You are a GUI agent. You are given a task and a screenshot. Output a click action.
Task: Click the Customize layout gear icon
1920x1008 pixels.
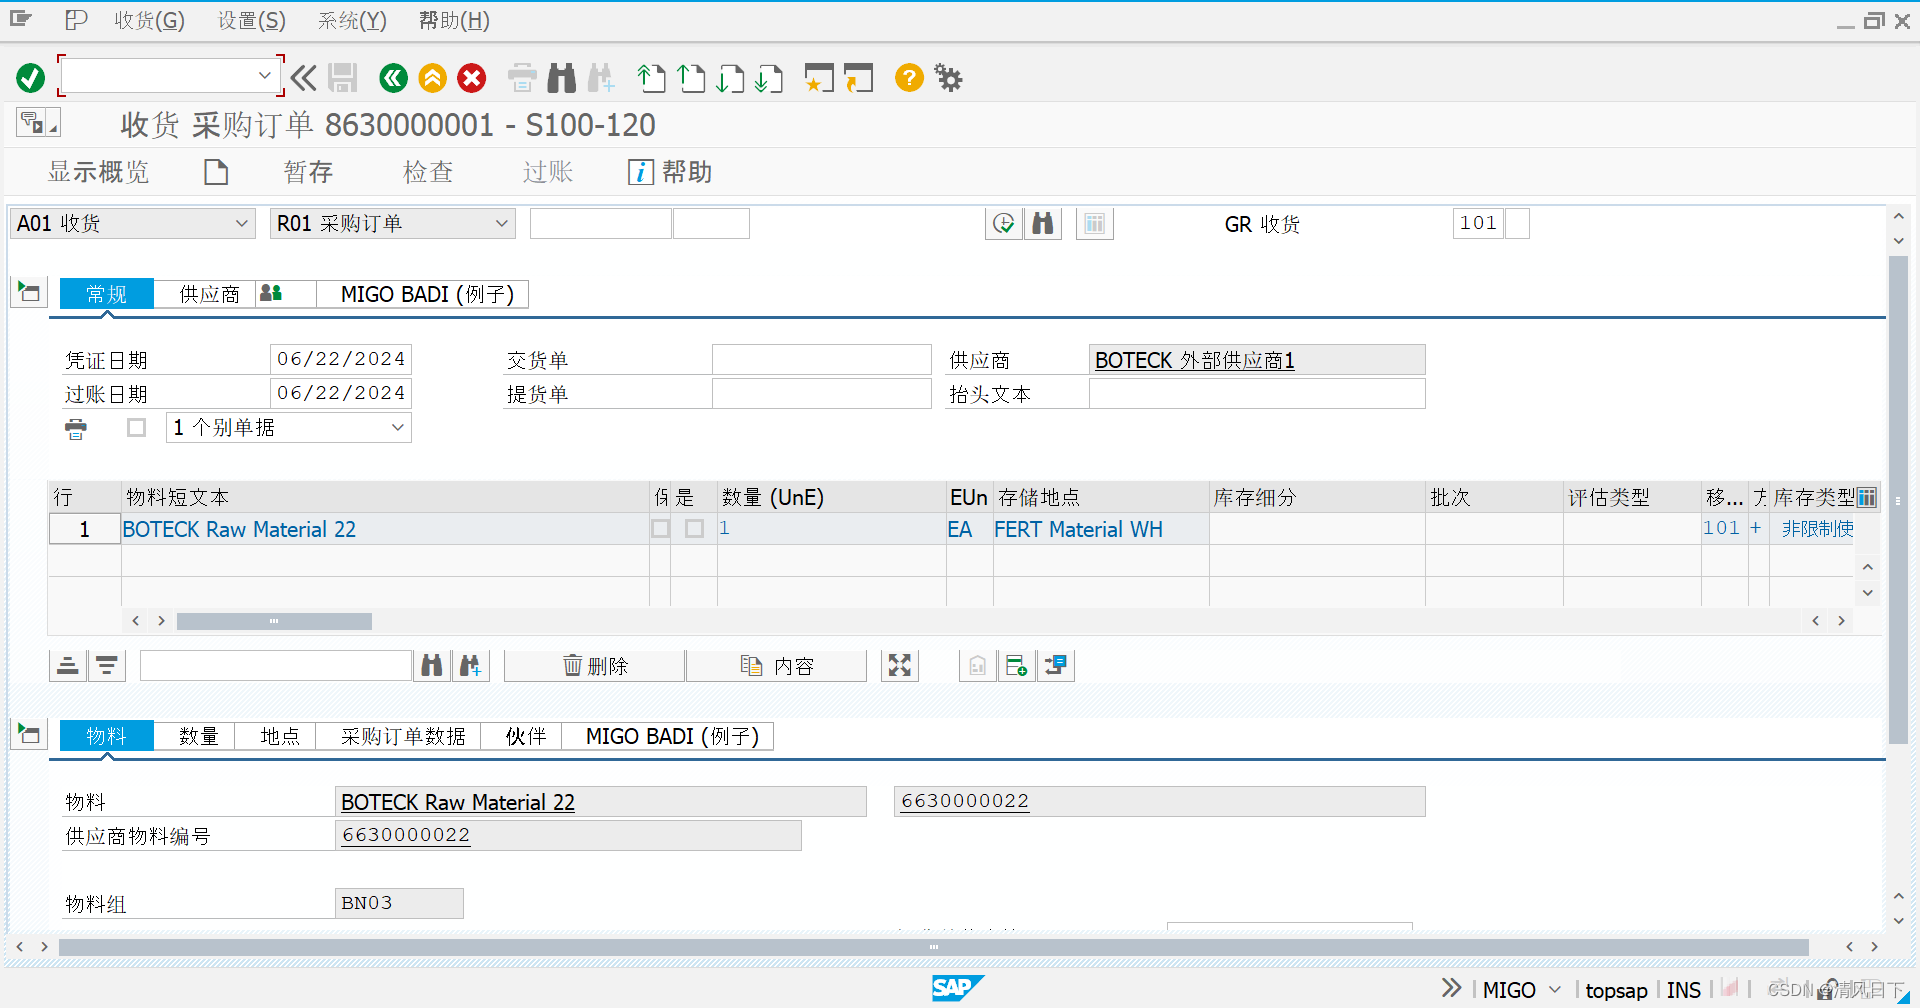[x=948, y=78]
